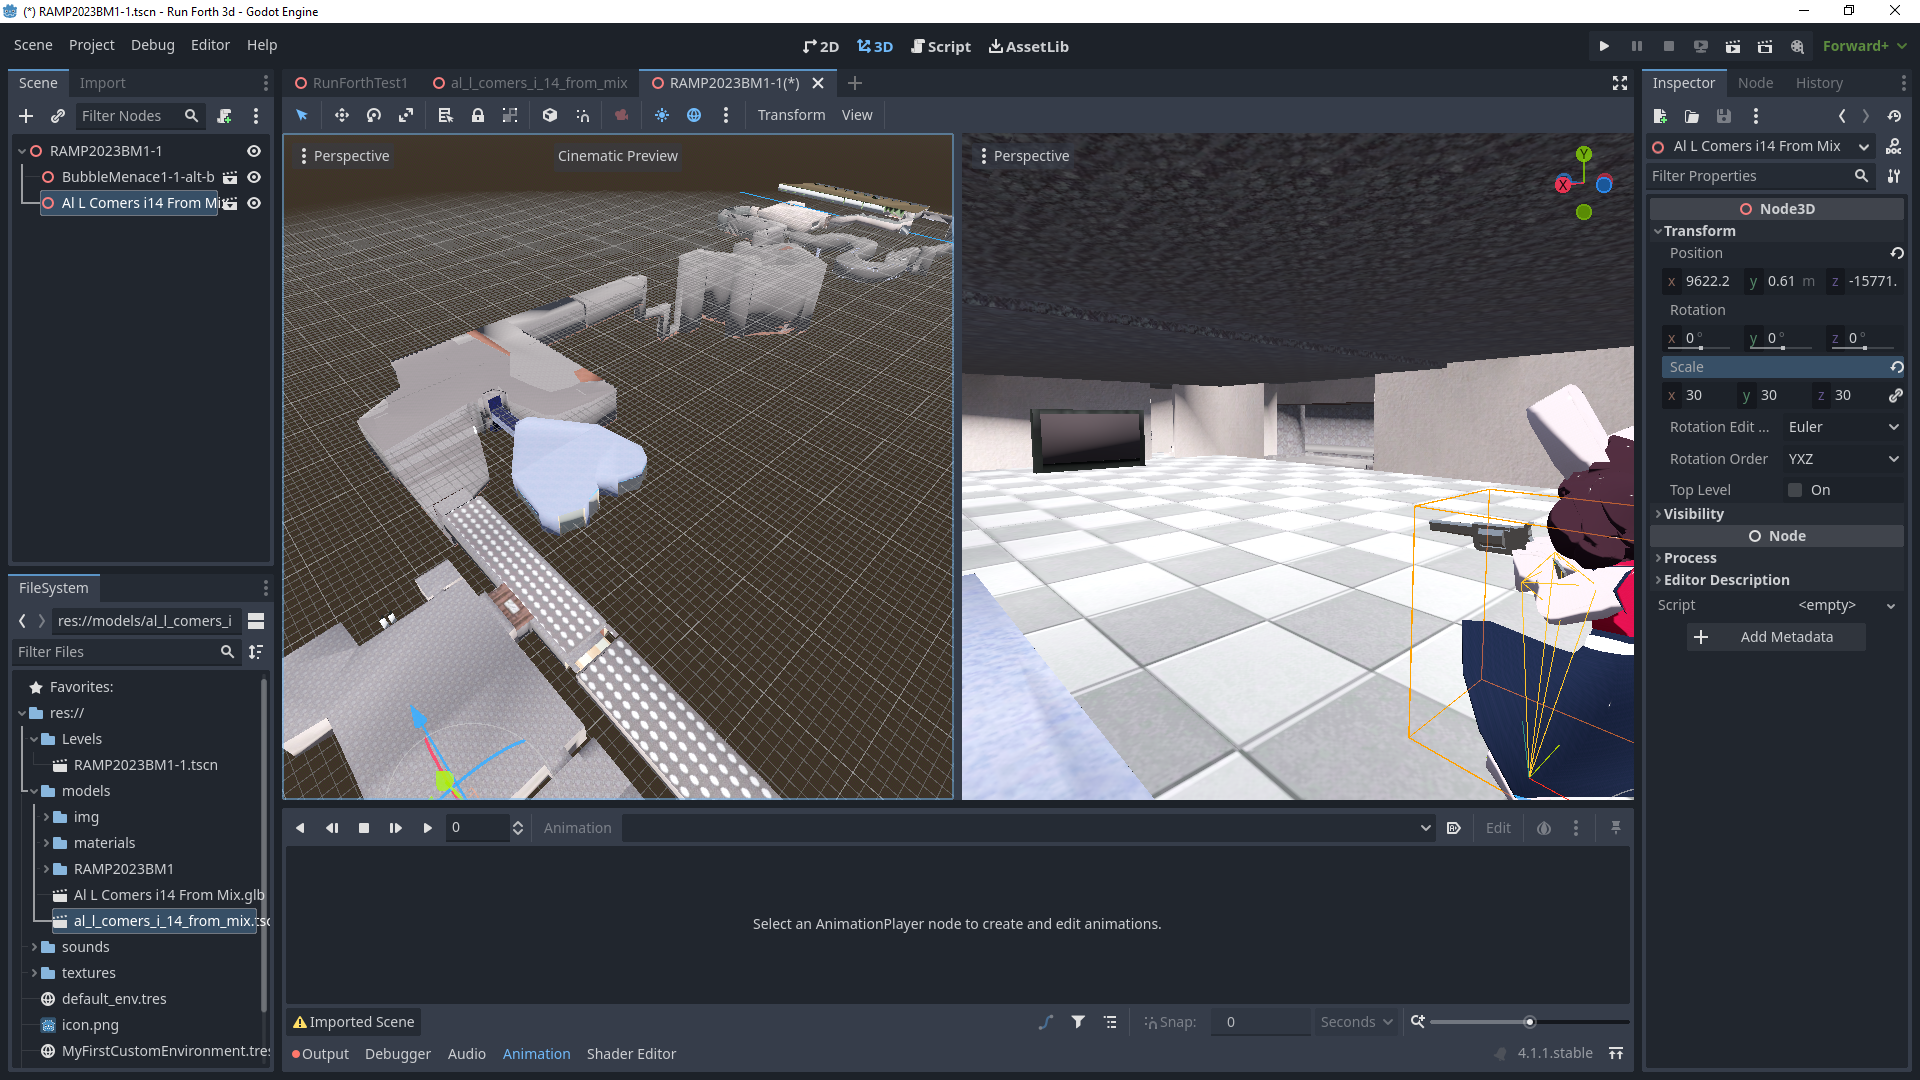Toggle visibility of BubbleMenace1-1-alt-b node

pos(254,177)
